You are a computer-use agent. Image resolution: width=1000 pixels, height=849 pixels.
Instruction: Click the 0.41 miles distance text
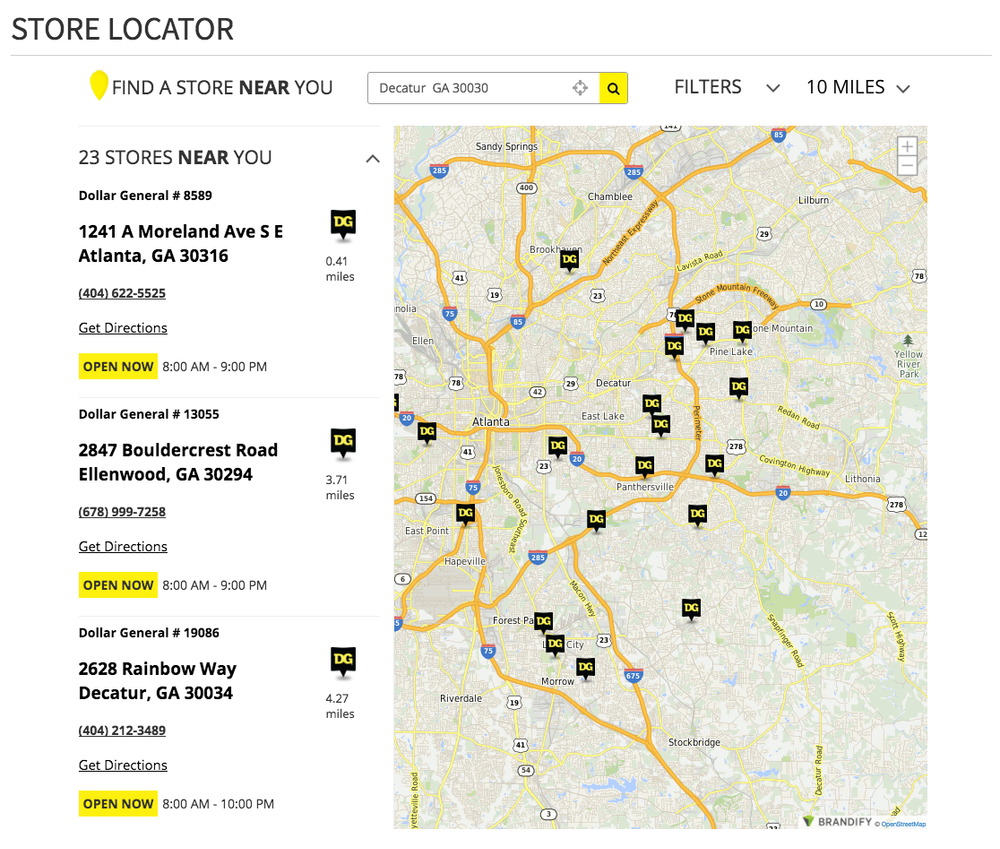pyautogui.click(x=340, y=269)
